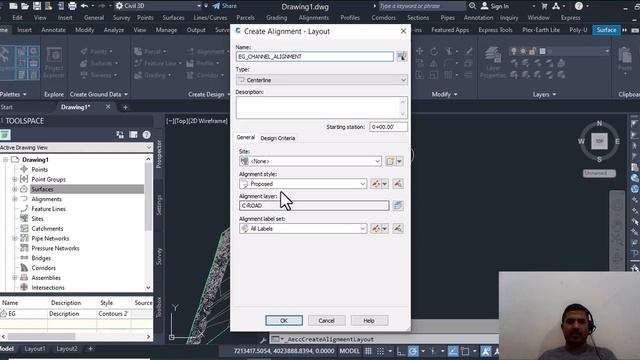Open the Civil 3D workspace dropdown
Image resolution: width=640 pixels, height=360 pixels.
(x=159, y=6)
